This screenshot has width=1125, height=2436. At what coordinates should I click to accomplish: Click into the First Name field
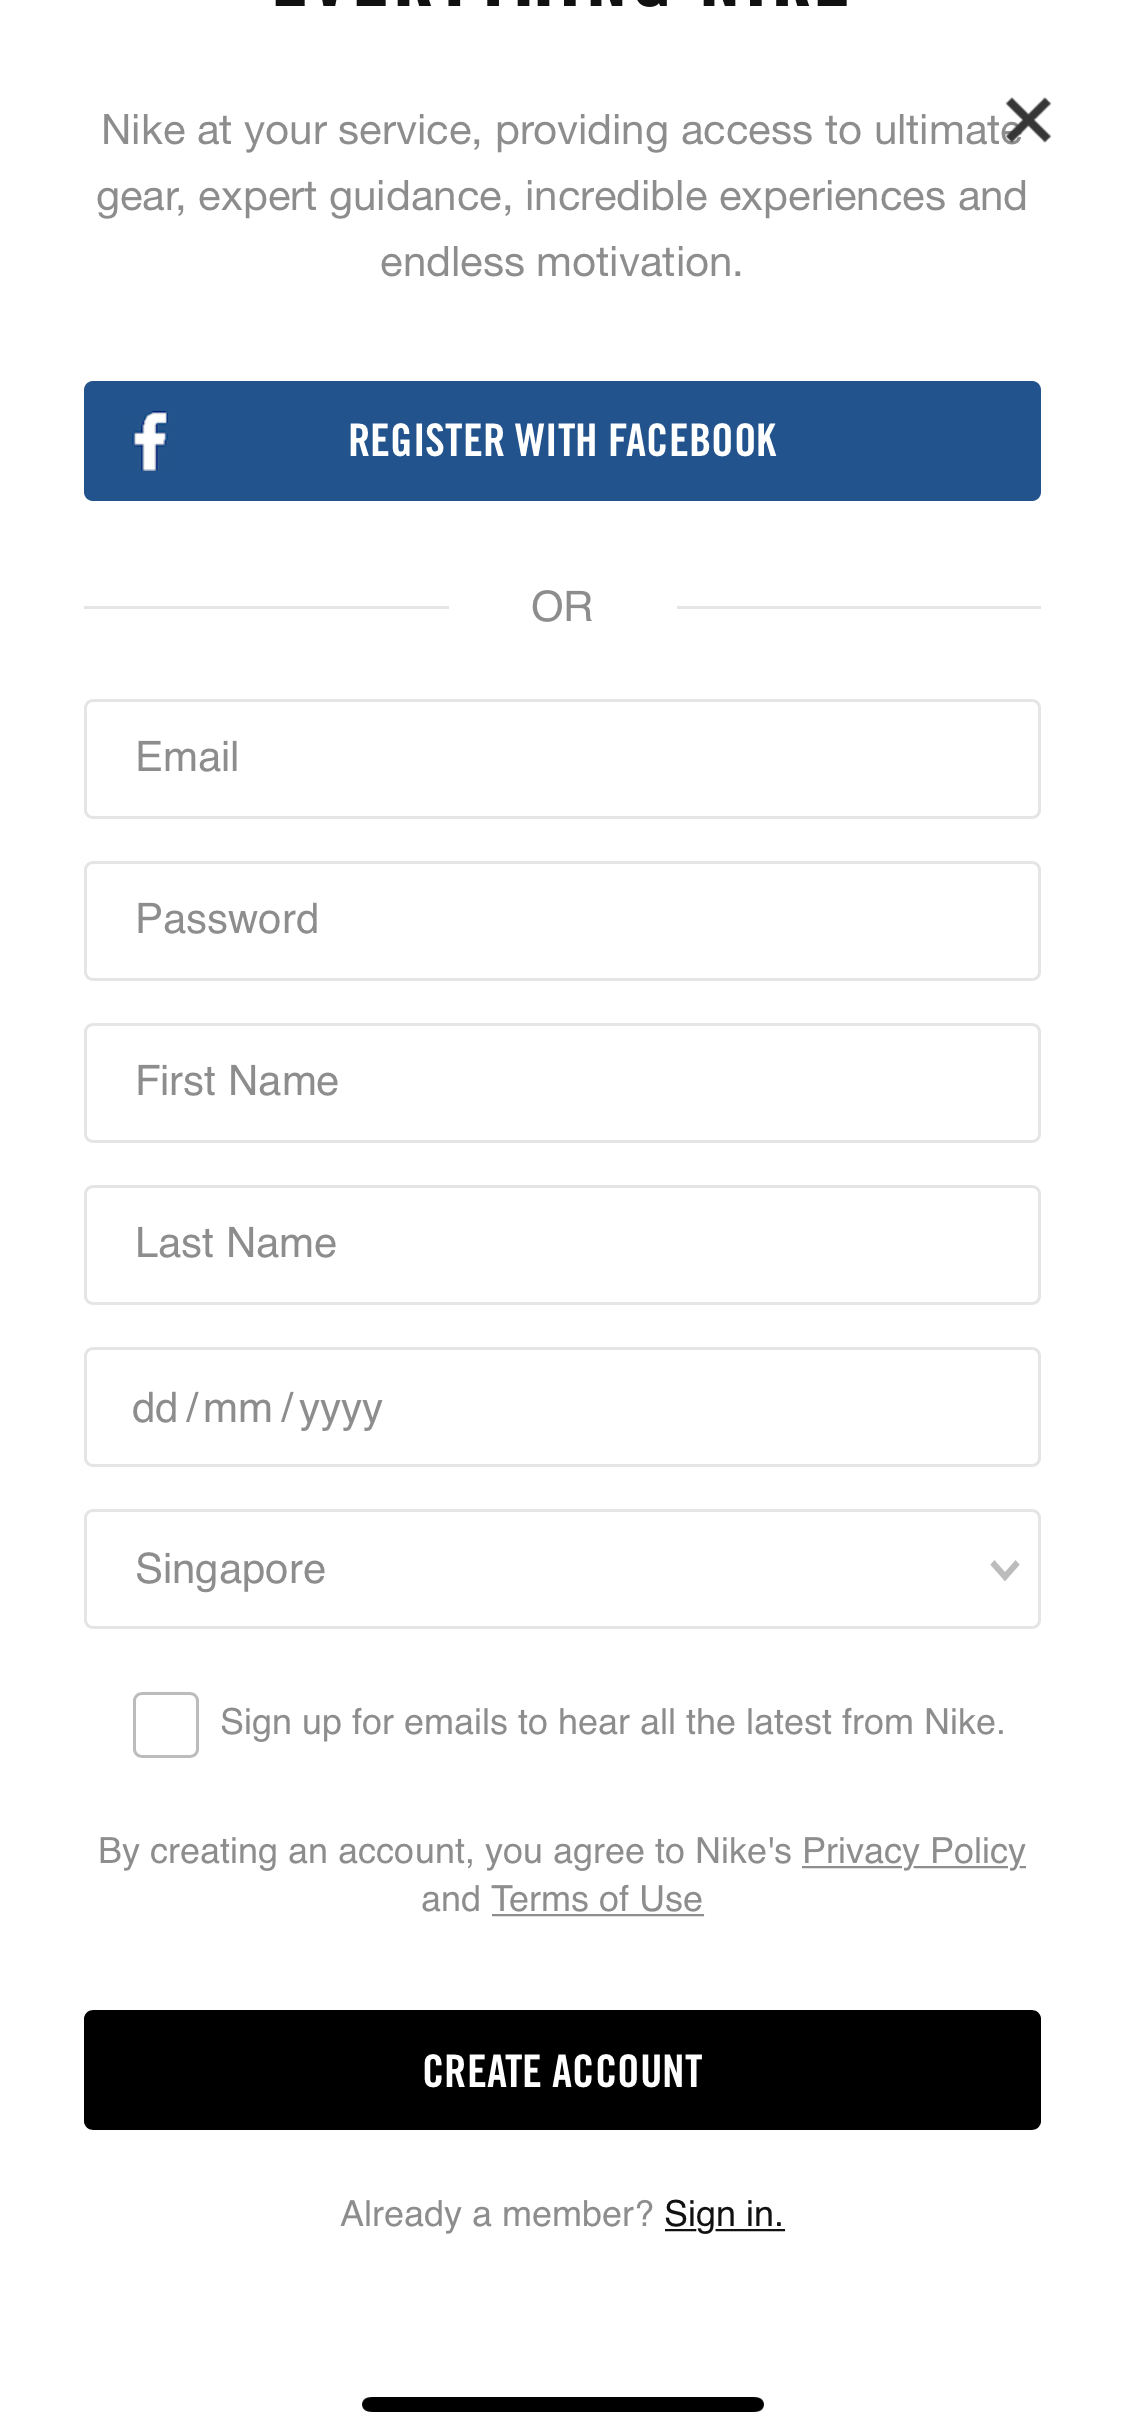pos(562,1083)
